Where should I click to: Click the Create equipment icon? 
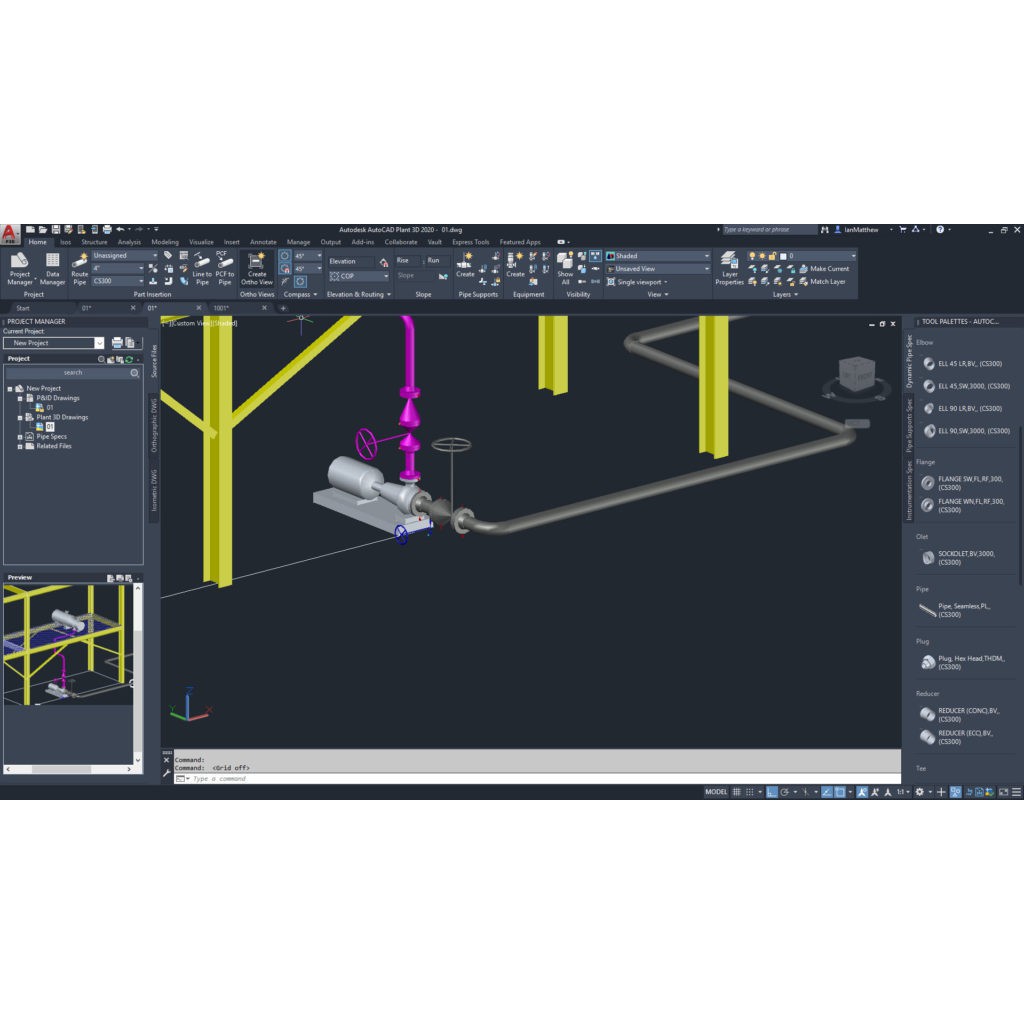pyautogui.click(x=515, y=267)
